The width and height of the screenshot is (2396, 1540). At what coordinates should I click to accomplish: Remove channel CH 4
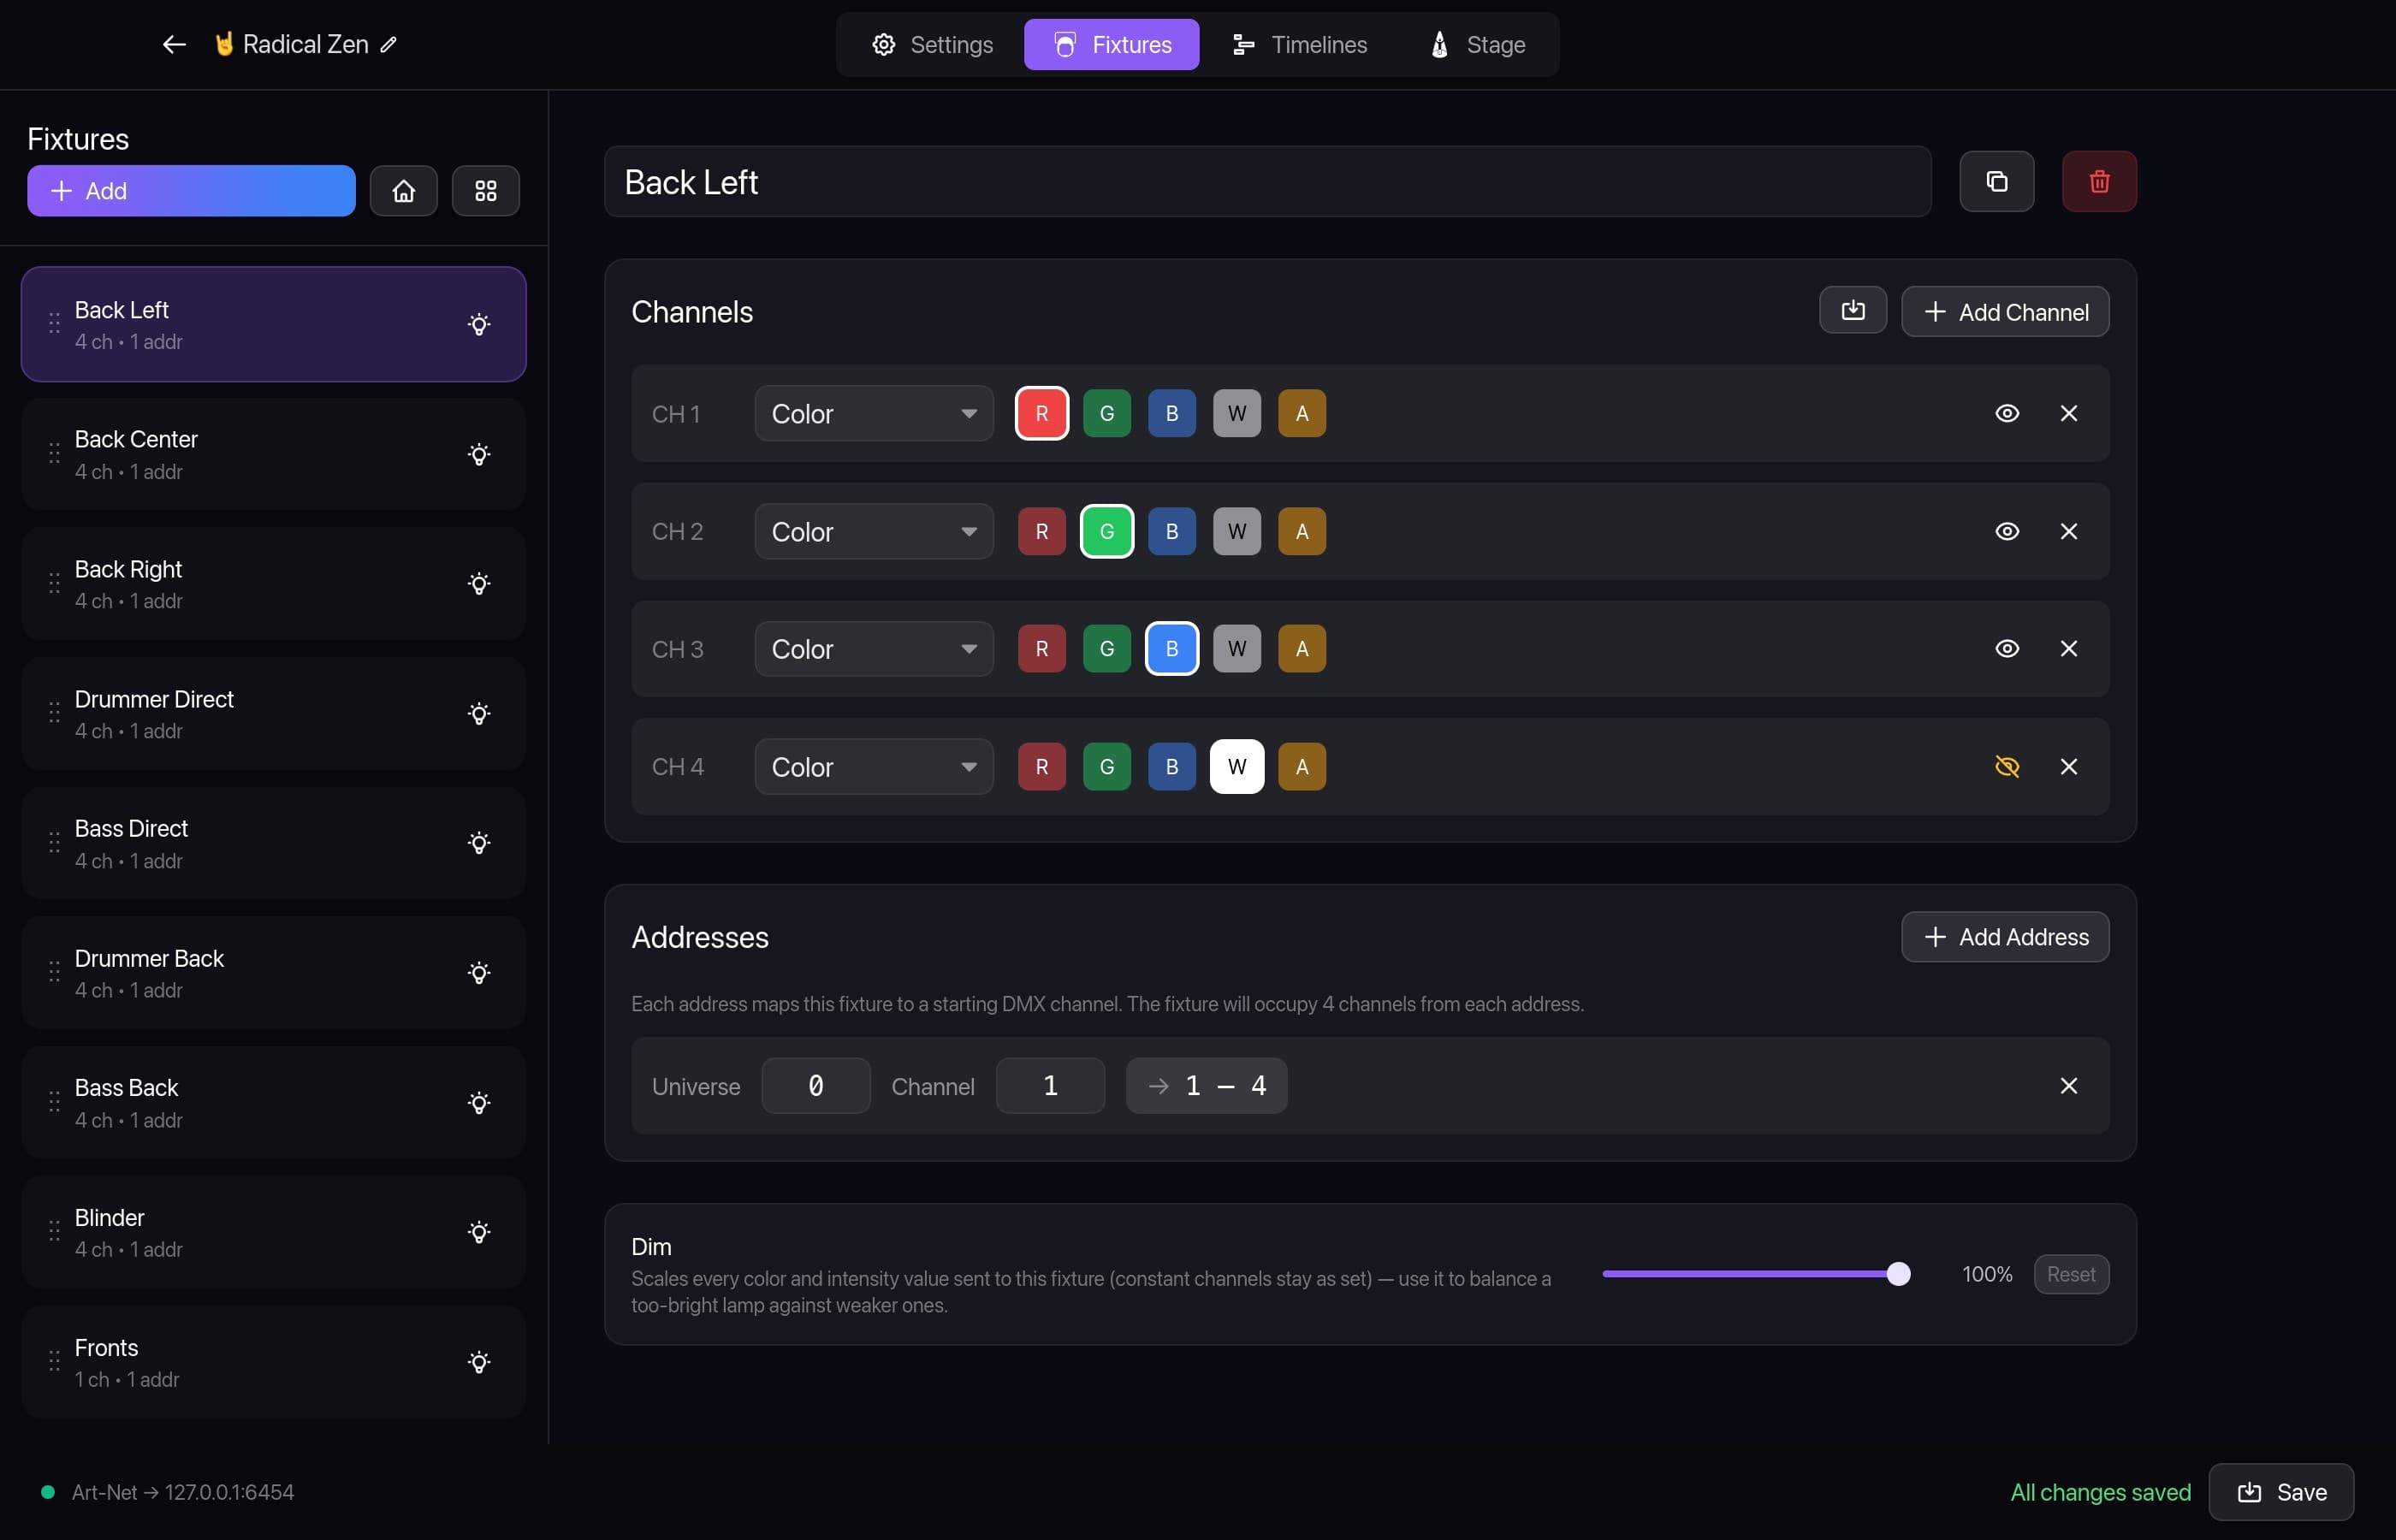coord(2068,767)
